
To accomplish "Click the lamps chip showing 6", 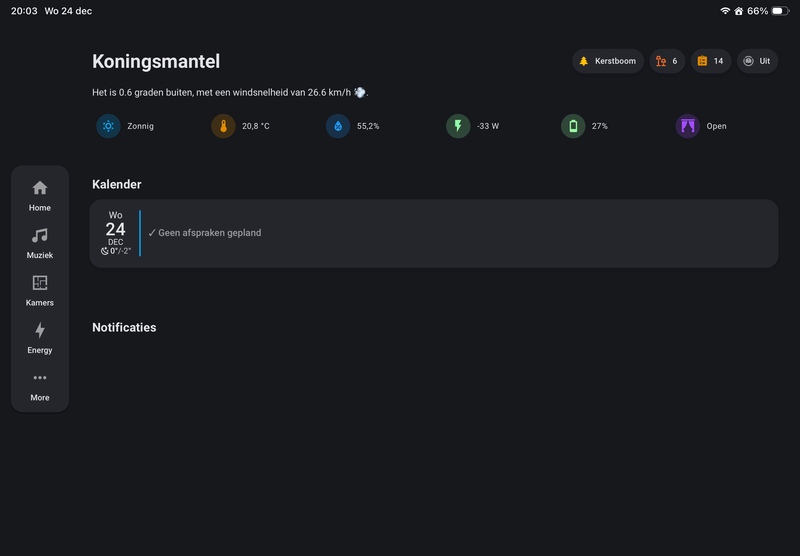I will click(667, 61).
